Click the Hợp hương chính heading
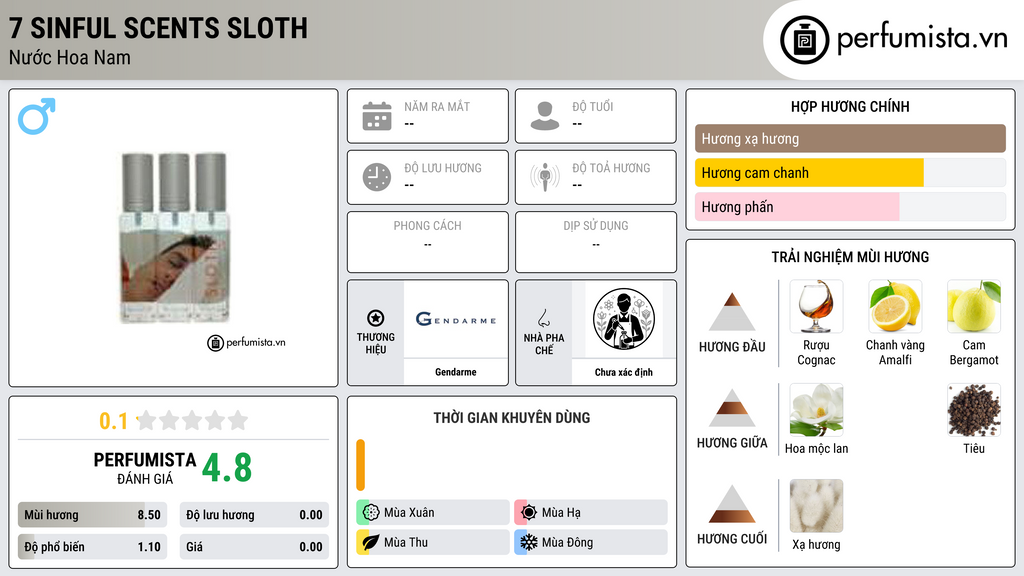The height and width of the screenshot is (576, 1024). (x=850, y=106)
